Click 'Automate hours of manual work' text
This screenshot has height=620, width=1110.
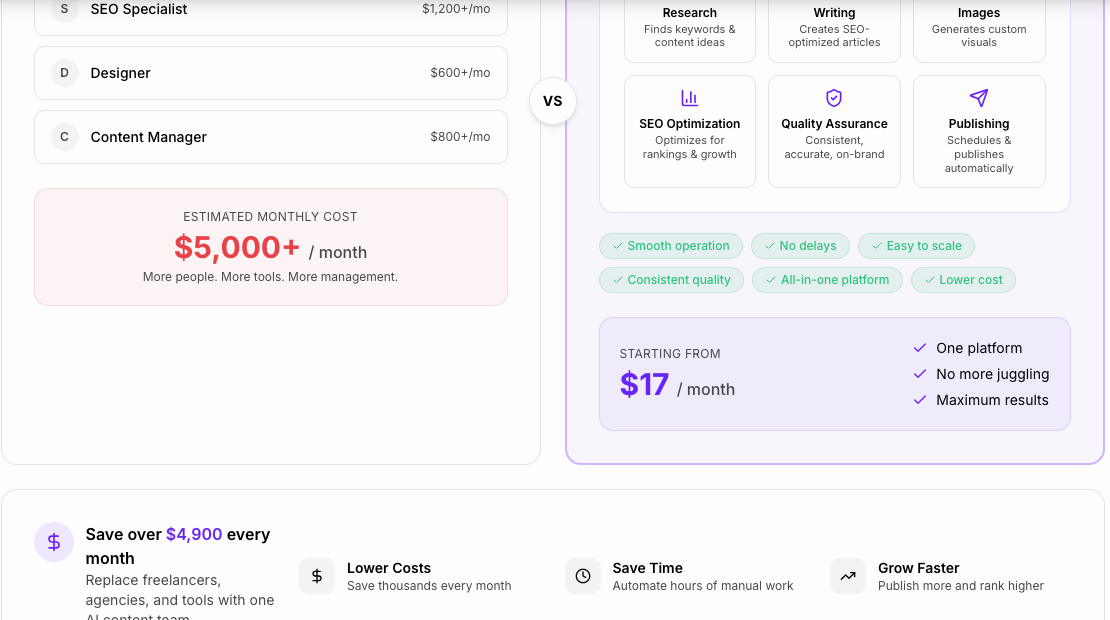point(703,586)
